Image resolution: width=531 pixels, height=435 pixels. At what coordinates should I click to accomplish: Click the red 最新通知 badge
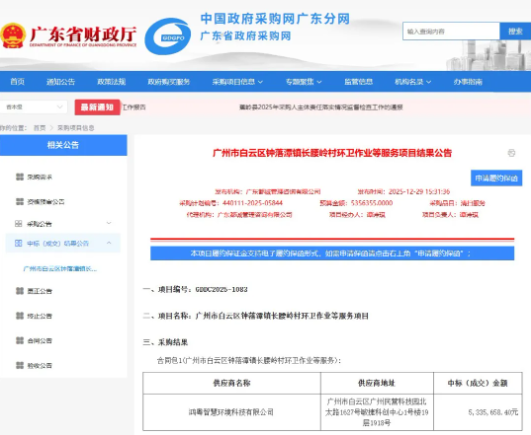97,107
